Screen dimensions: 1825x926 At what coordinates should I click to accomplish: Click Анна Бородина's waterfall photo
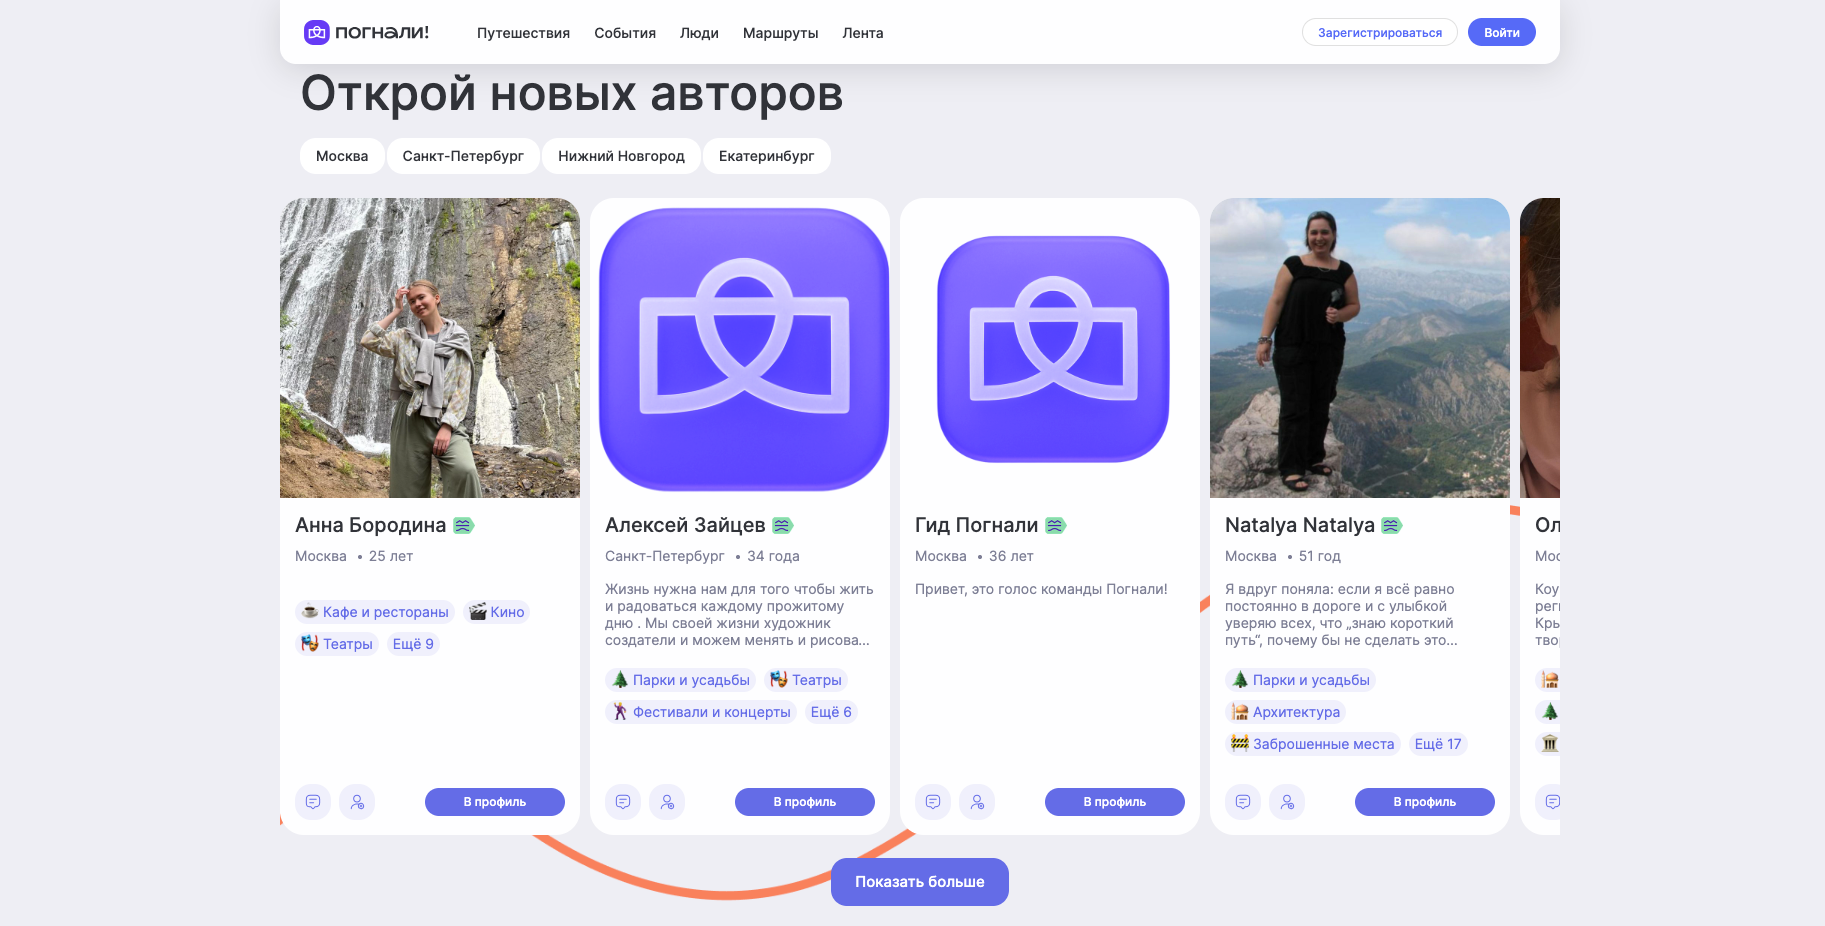(x=430, y=348)
